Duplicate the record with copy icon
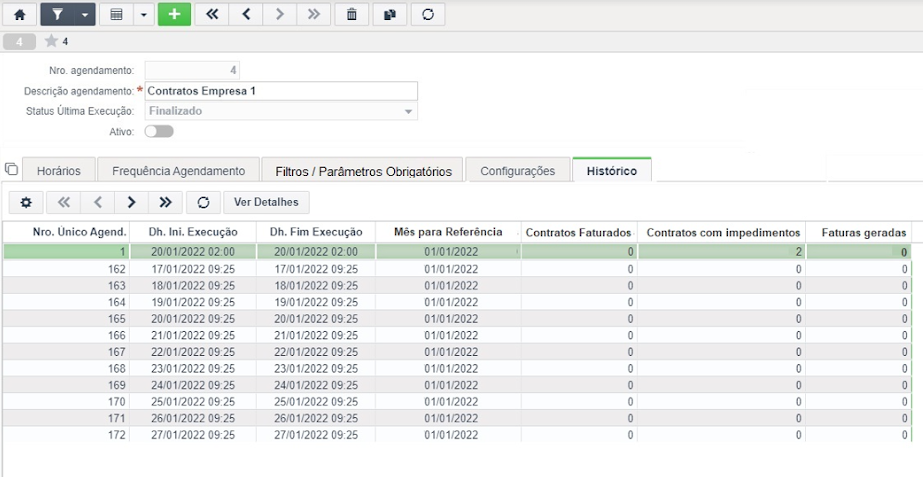This screenshot has width=923, height=477. pos(390,15)
